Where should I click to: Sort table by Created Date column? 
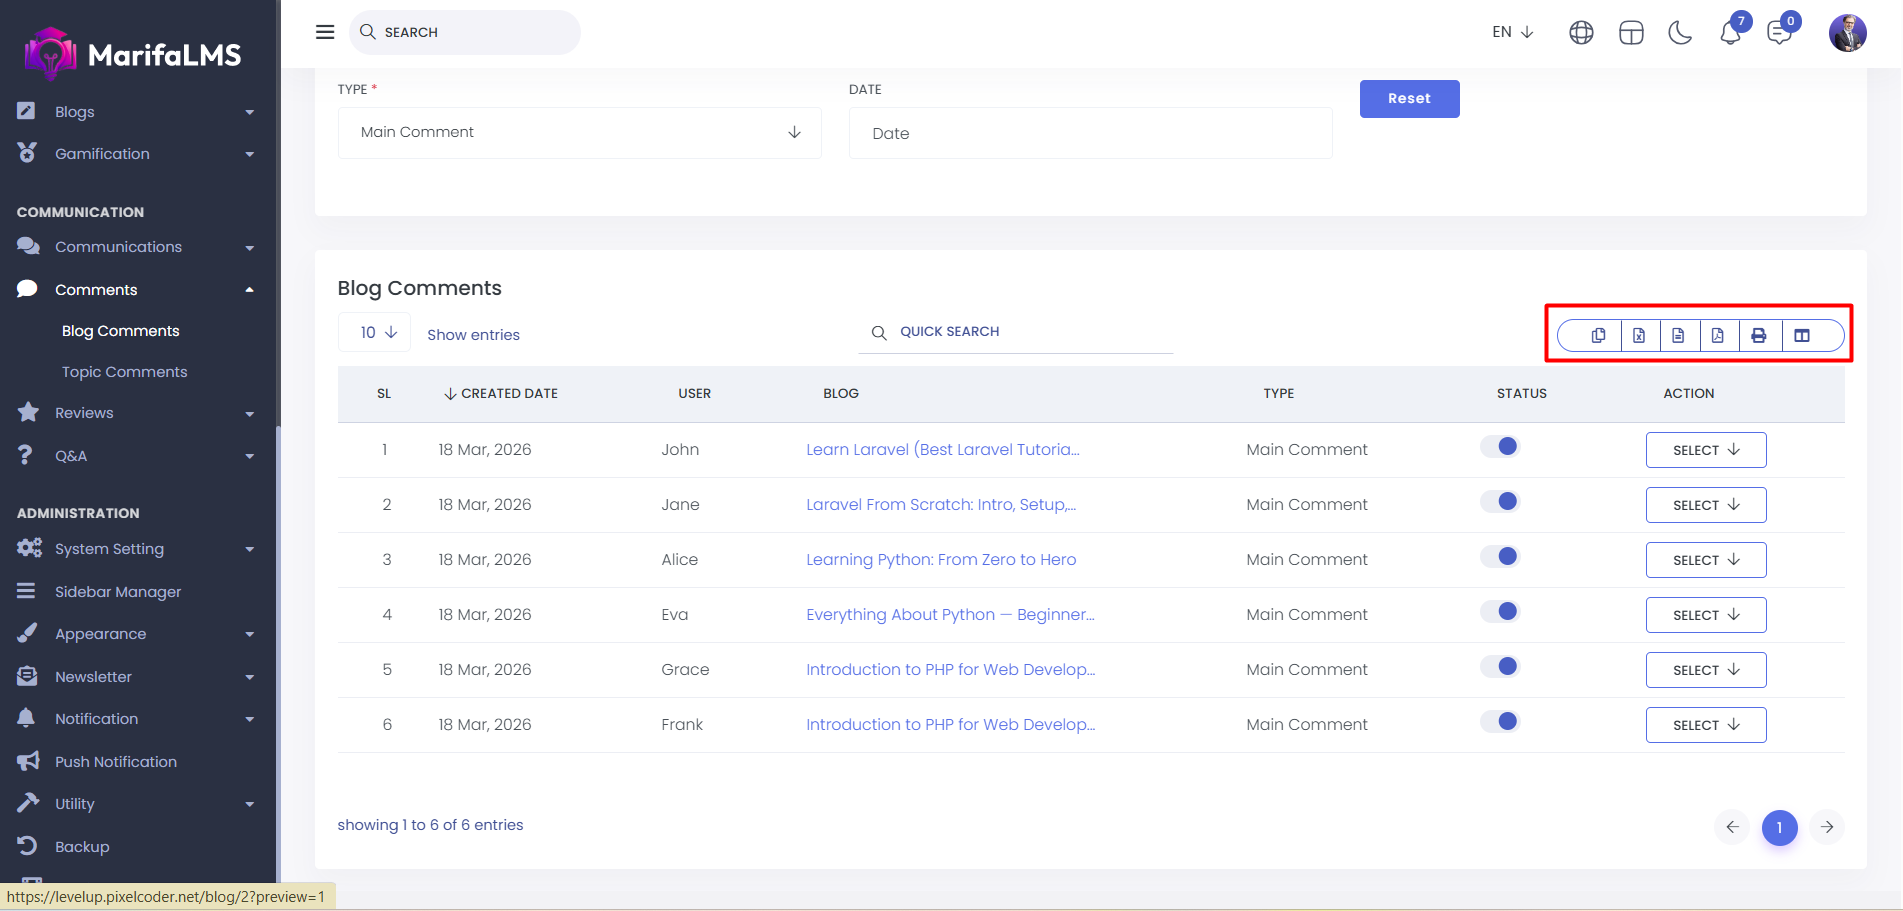tap(501, 394)
